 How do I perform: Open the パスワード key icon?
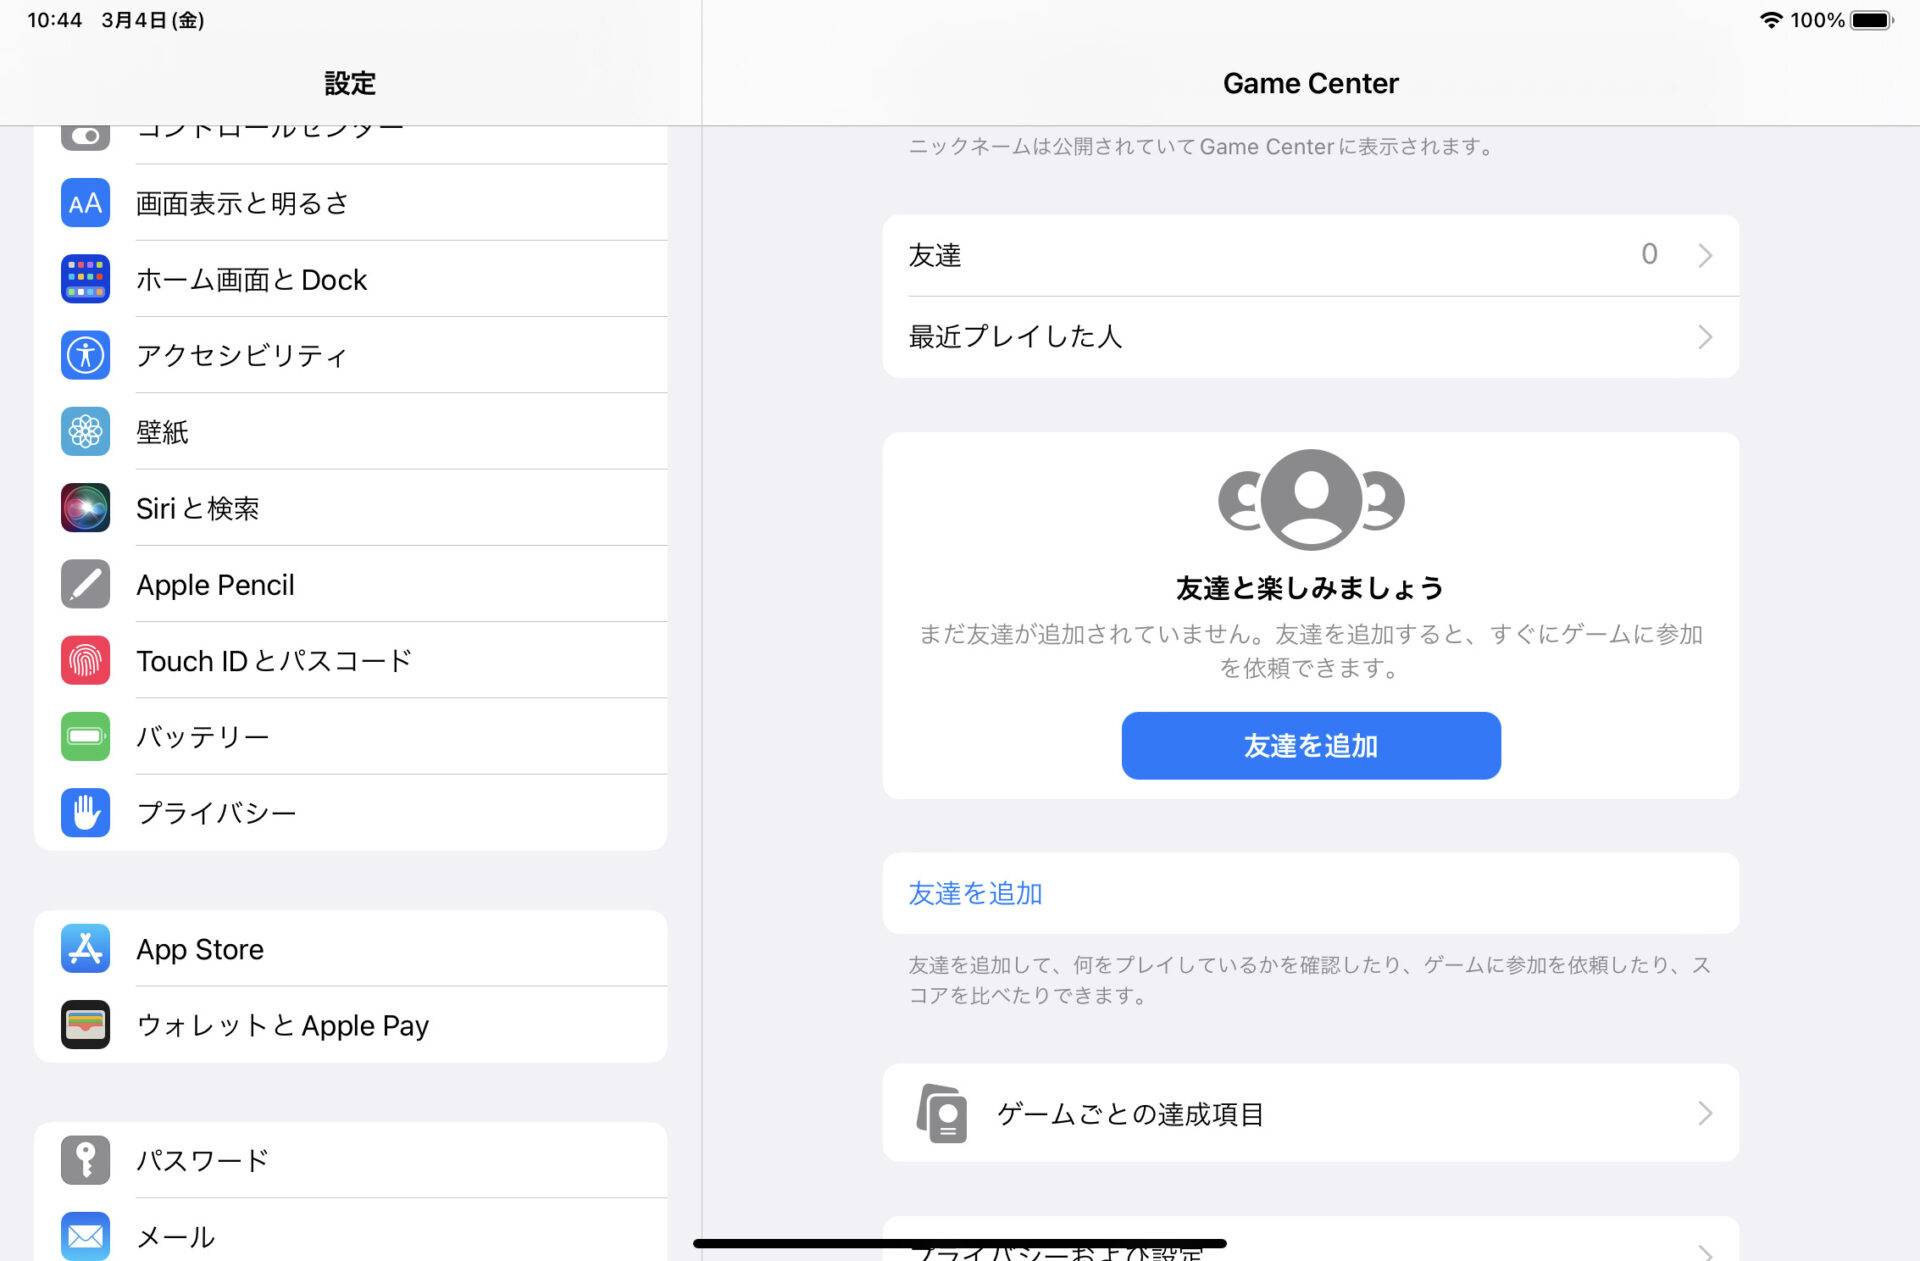tap(85, 1160)
